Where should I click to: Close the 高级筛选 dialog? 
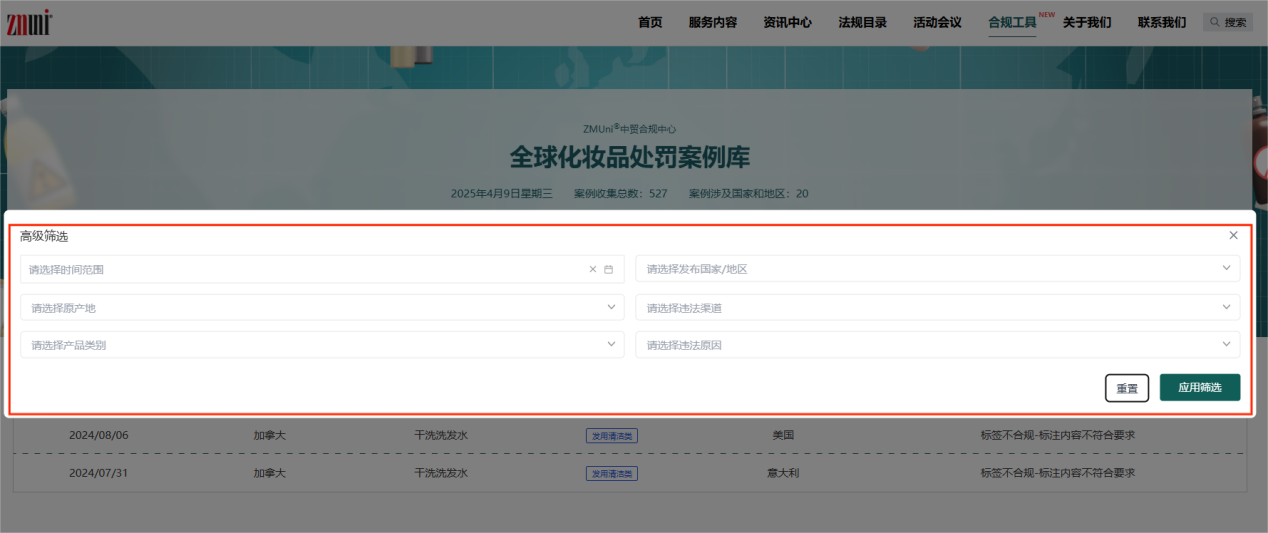(x=1233, y=235)
